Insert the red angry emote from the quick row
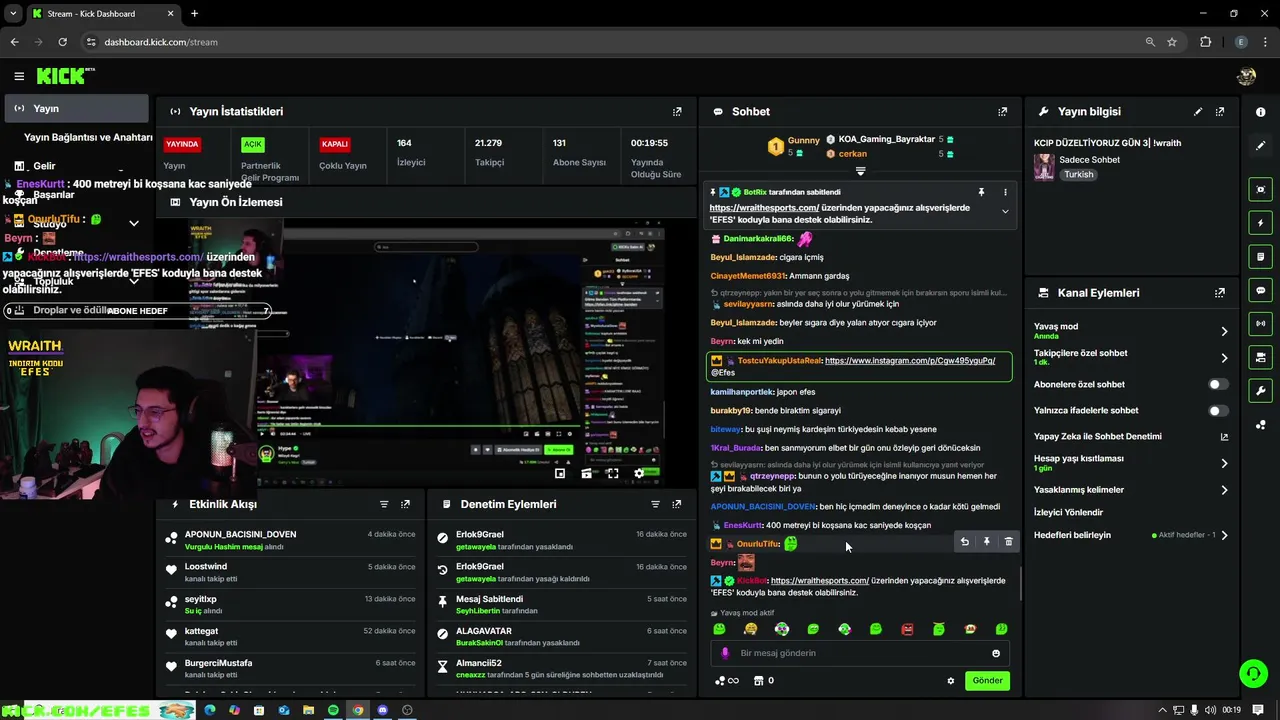The image size is (1280, 720). pos(907,630)
